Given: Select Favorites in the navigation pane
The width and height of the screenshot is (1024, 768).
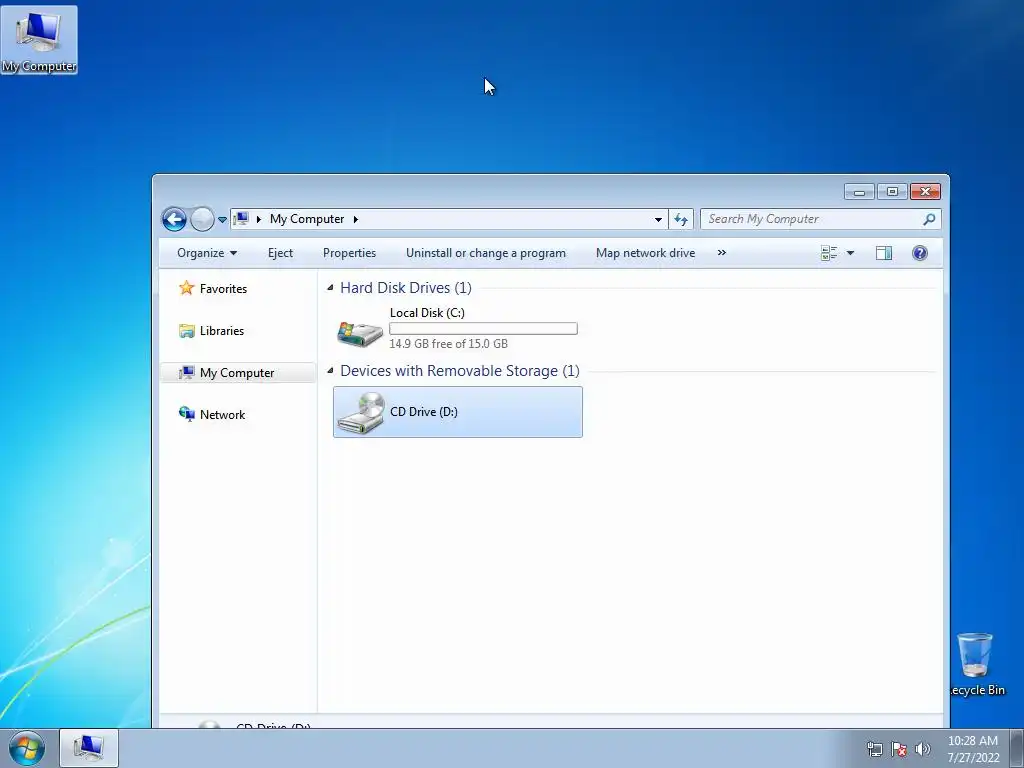Looking at the screenshot, I should pyautogui.click(x=223, y=289).
